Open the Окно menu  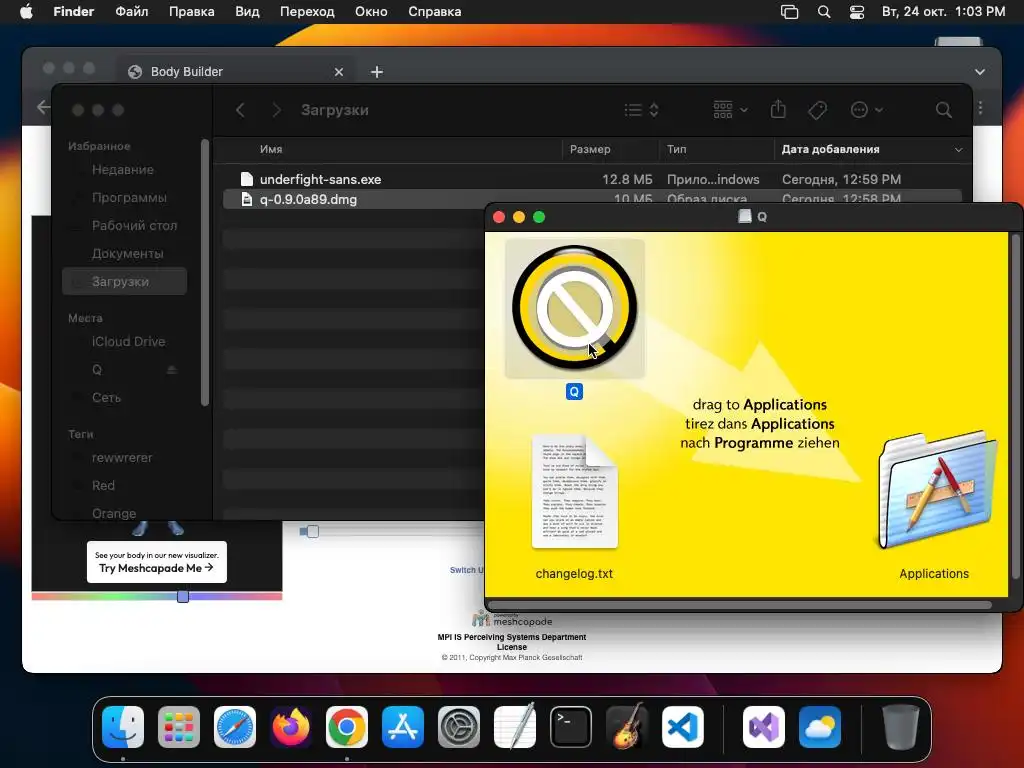[x=371, y=12]
